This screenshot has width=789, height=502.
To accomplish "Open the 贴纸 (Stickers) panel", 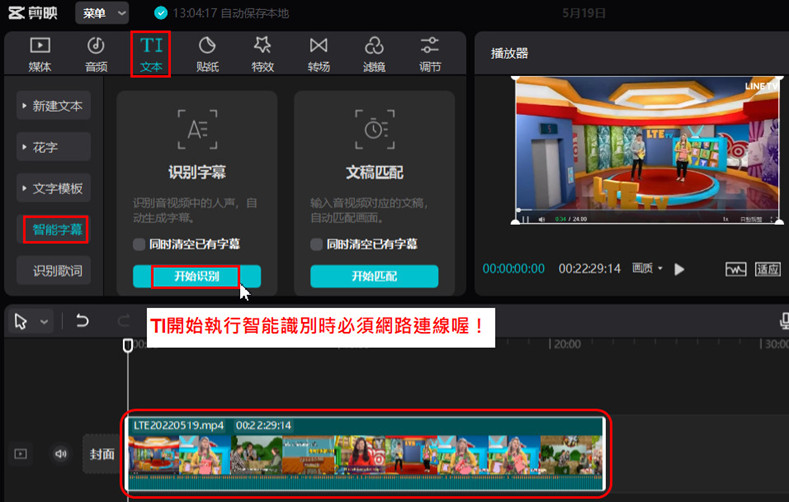I will pos(207,54).
